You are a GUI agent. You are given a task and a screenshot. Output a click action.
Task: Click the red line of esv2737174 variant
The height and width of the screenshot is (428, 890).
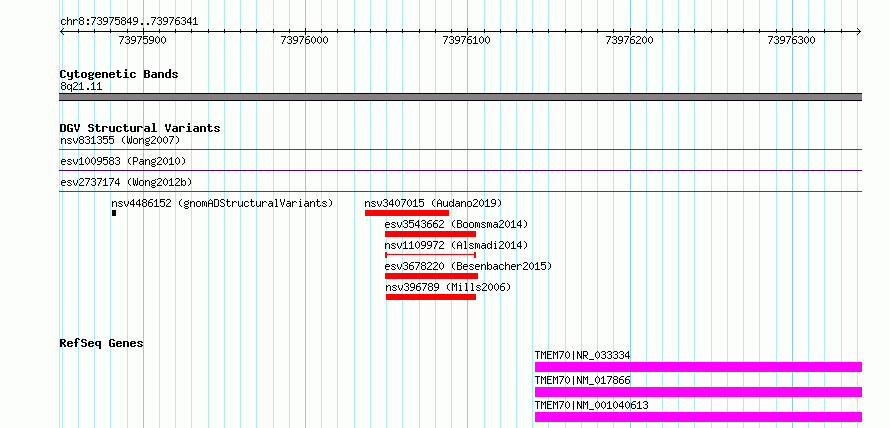(460, 191)
